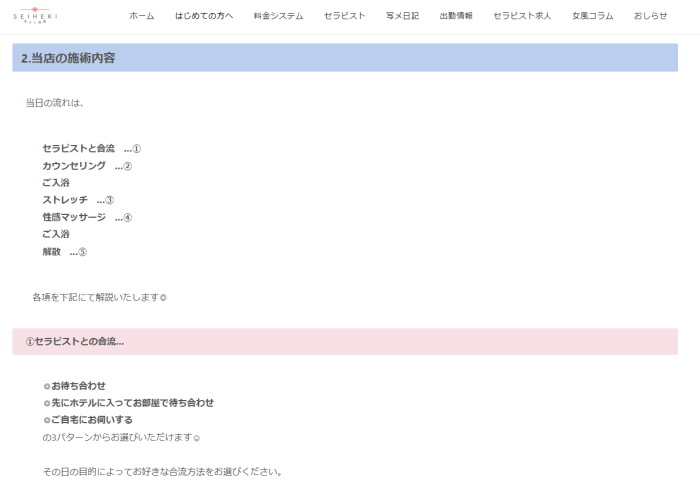The image size is (700, 501).
Task: Click the 各項を下記にて解説いたします sentence
Action: [x=99, y=297]
